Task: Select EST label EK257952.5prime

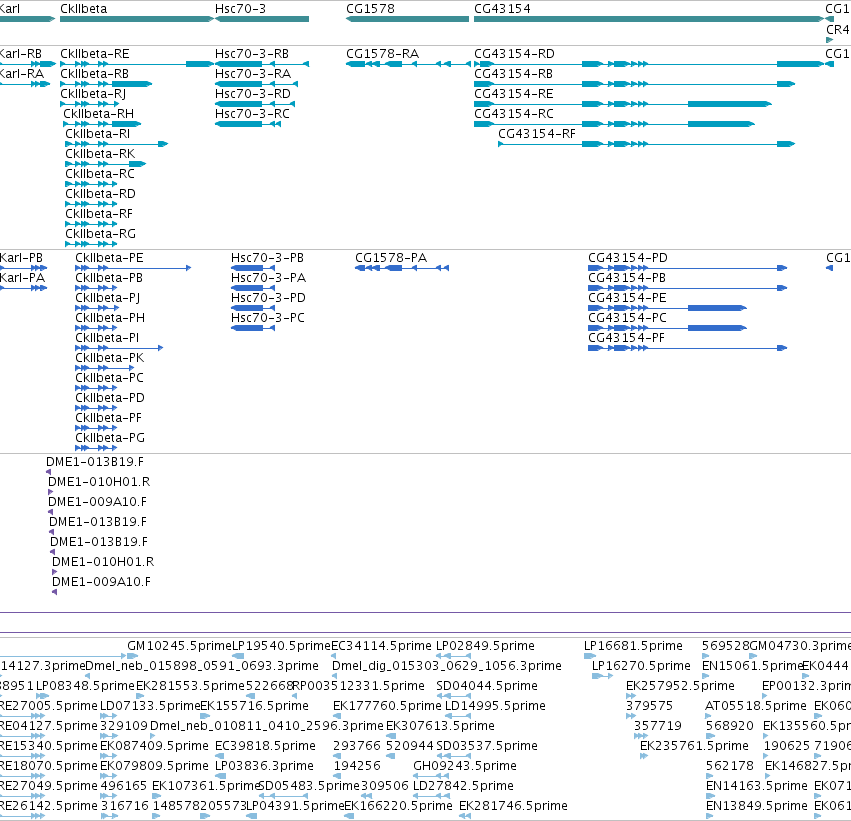Action: 680,686
